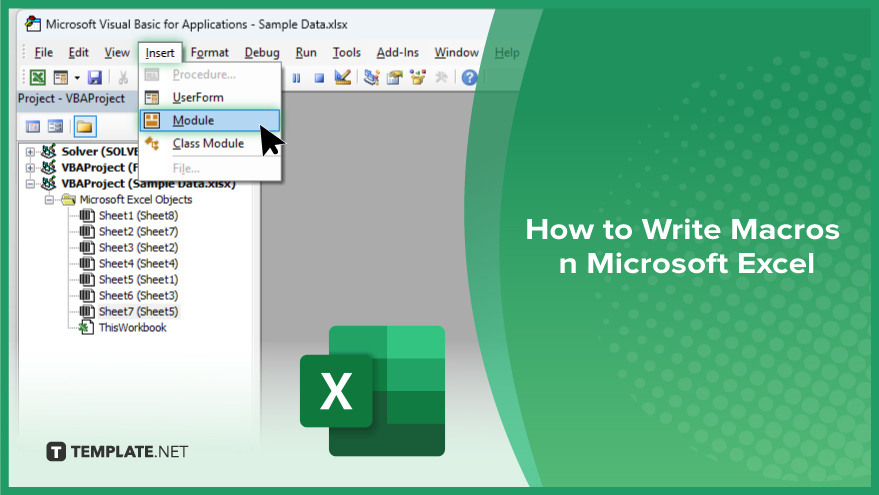Open the Add-Ins menu

(x=397, y=53)
